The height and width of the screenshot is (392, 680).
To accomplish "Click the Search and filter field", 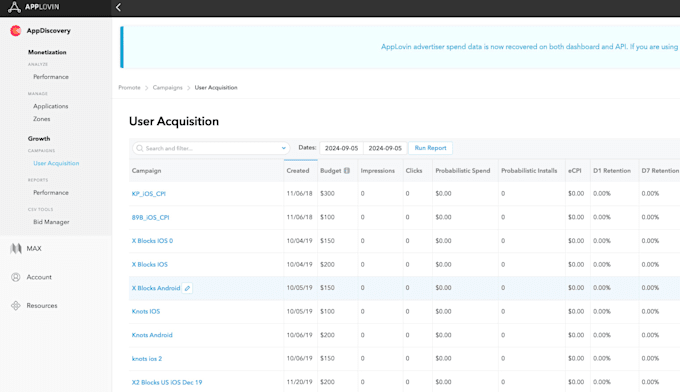I will pos(211,148).
